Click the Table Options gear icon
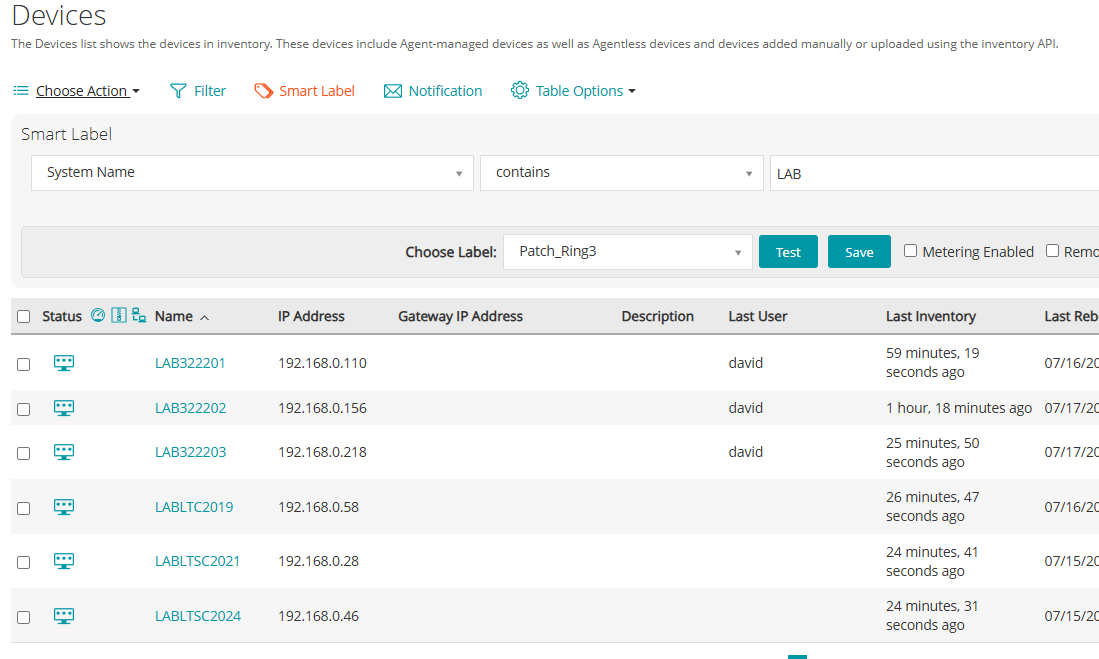1099x659 pixels. coord(519,91)
